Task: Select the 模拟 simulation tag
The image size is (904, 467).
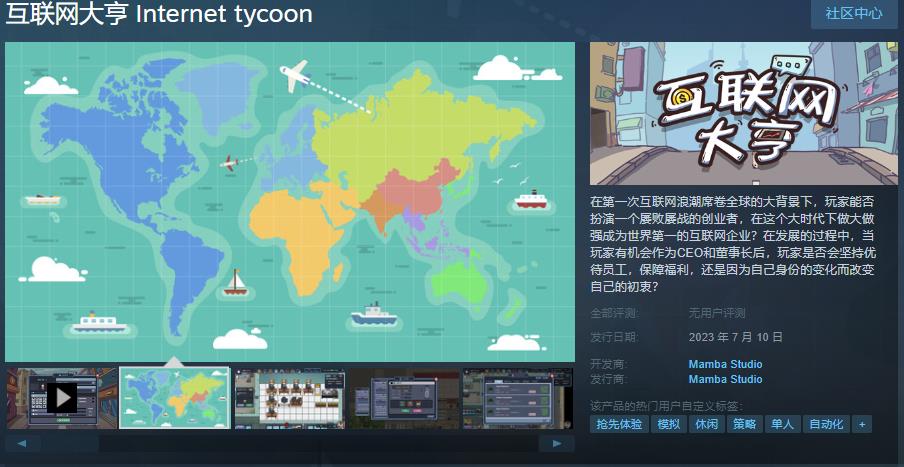Action: coord(668,424)
